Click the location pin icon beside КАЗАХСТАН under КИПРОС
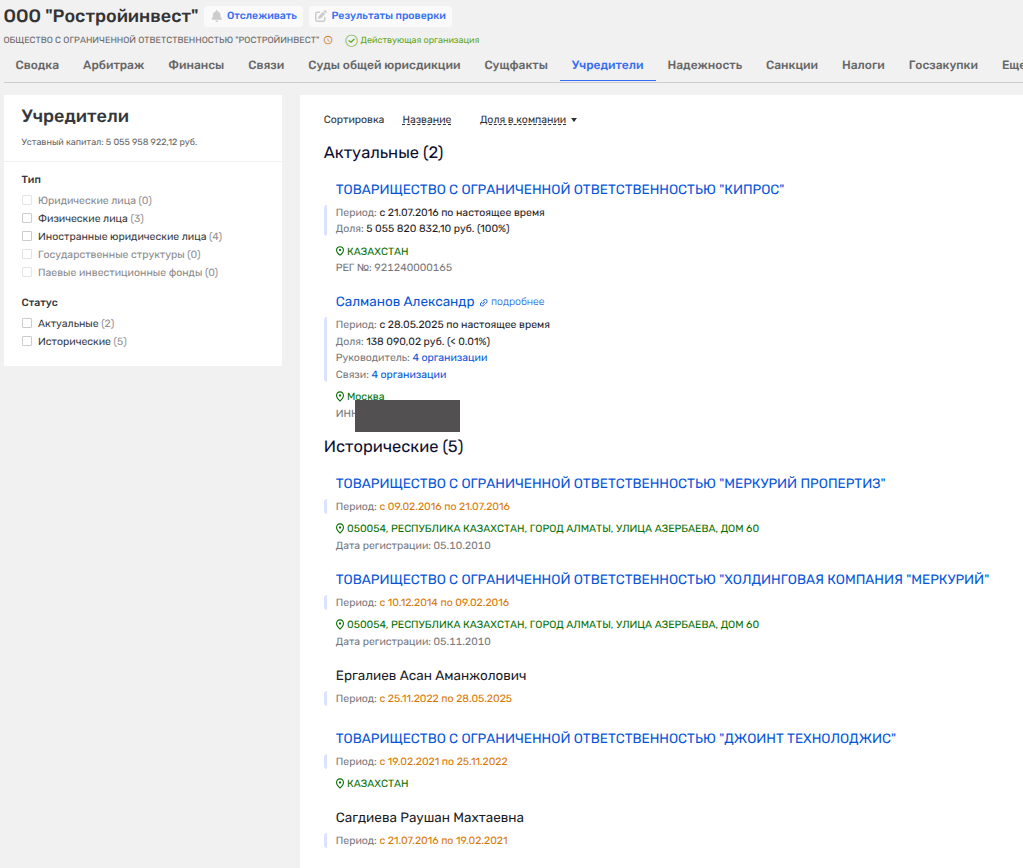The width and height of the screenshot is (1023, 868). pos(339,251)
